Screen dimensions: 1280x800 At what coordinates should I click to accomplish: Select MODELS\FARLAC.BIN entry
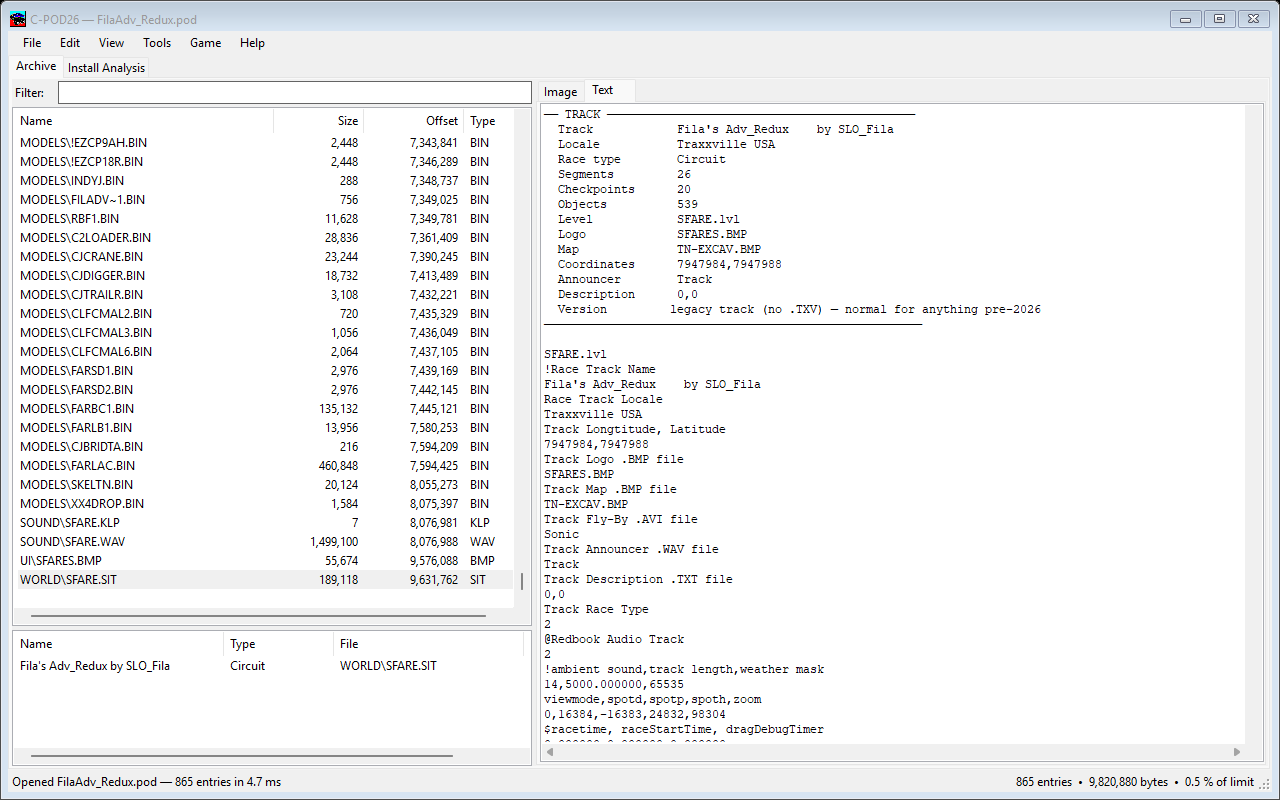tap(264, 466)
